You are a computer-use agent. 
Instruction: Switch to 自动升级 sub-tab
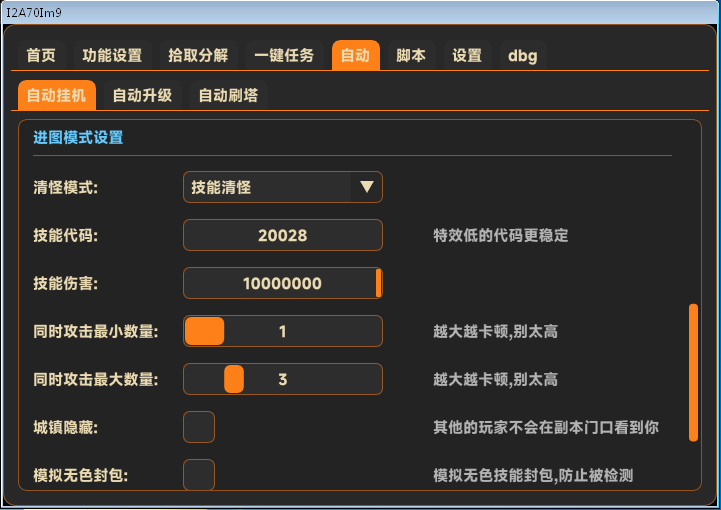pyautogui.click(x=142, y=96)
